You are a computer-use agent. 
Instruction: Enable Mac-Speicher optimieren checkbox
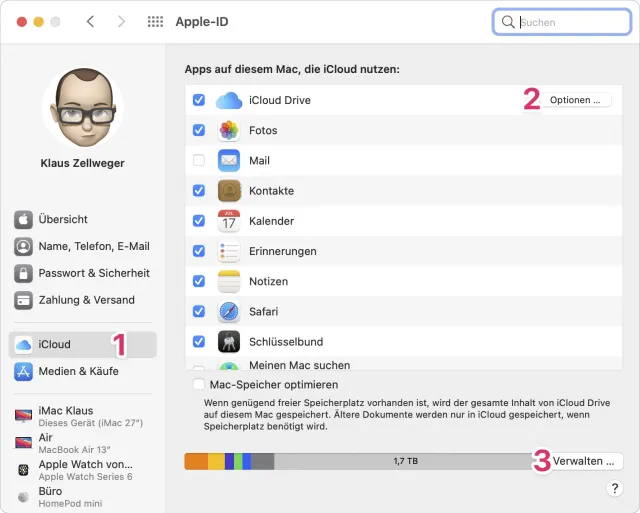[x=198, y=384]
